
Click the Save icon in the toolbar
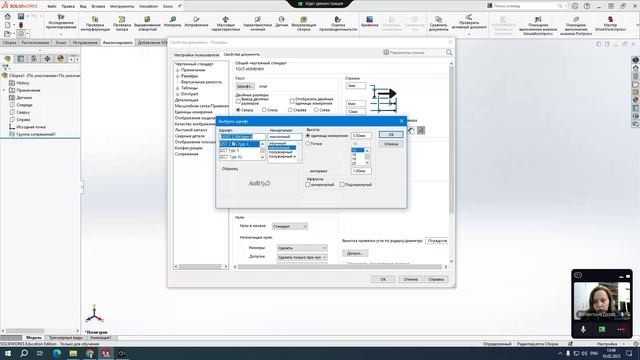(21, 16)
